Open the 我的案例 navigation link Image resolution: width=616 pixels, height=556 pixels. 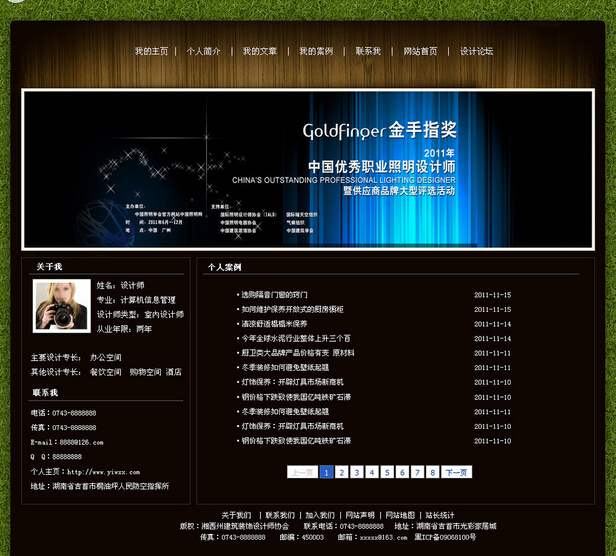click(316, 51)
